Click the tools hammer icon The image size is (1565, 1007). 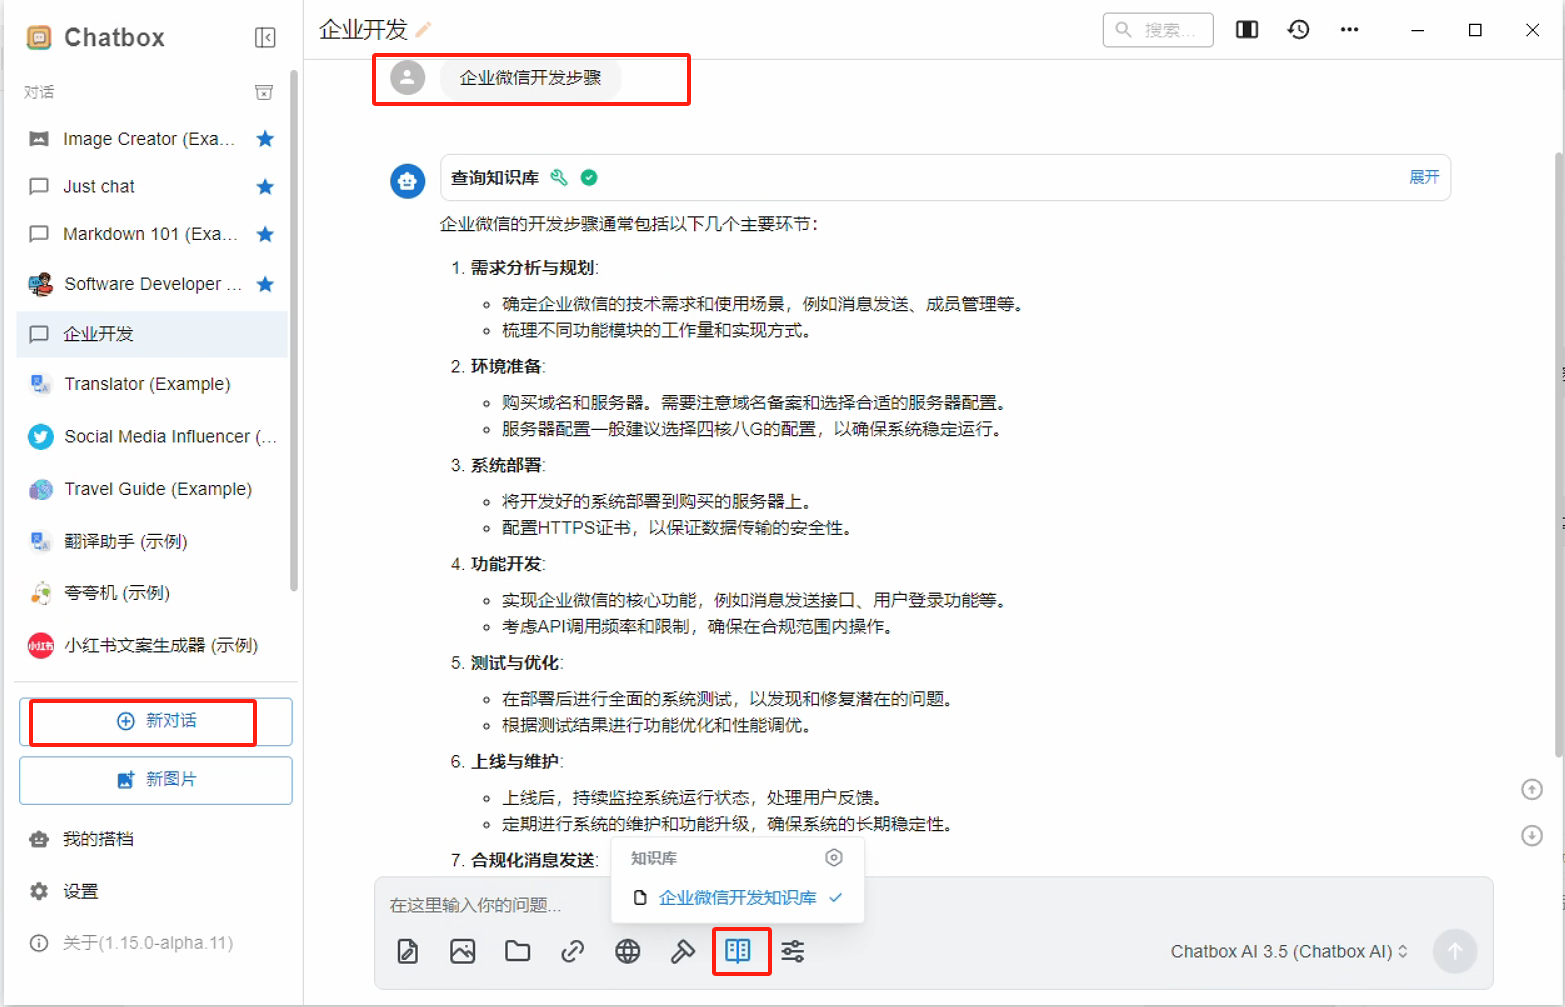pos(683,951)
